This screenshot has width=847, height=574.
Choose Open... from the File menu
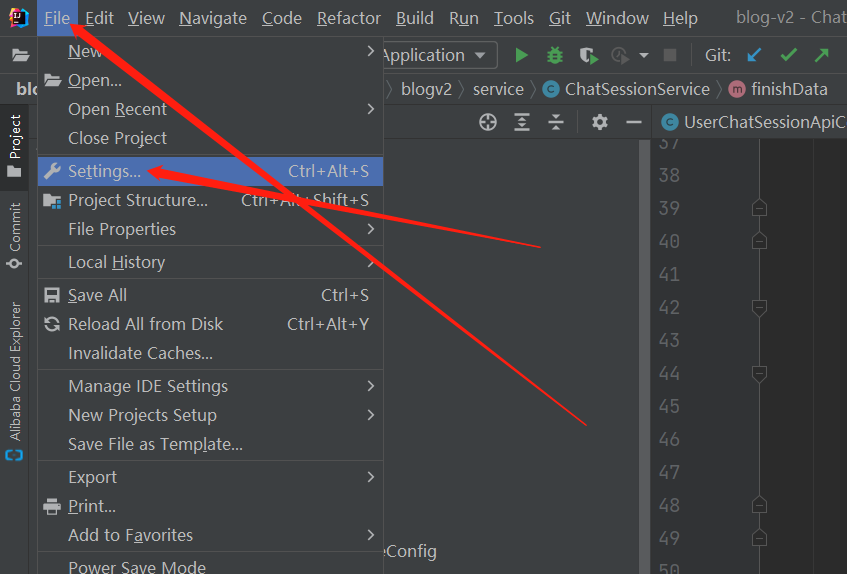coord(211,80)
